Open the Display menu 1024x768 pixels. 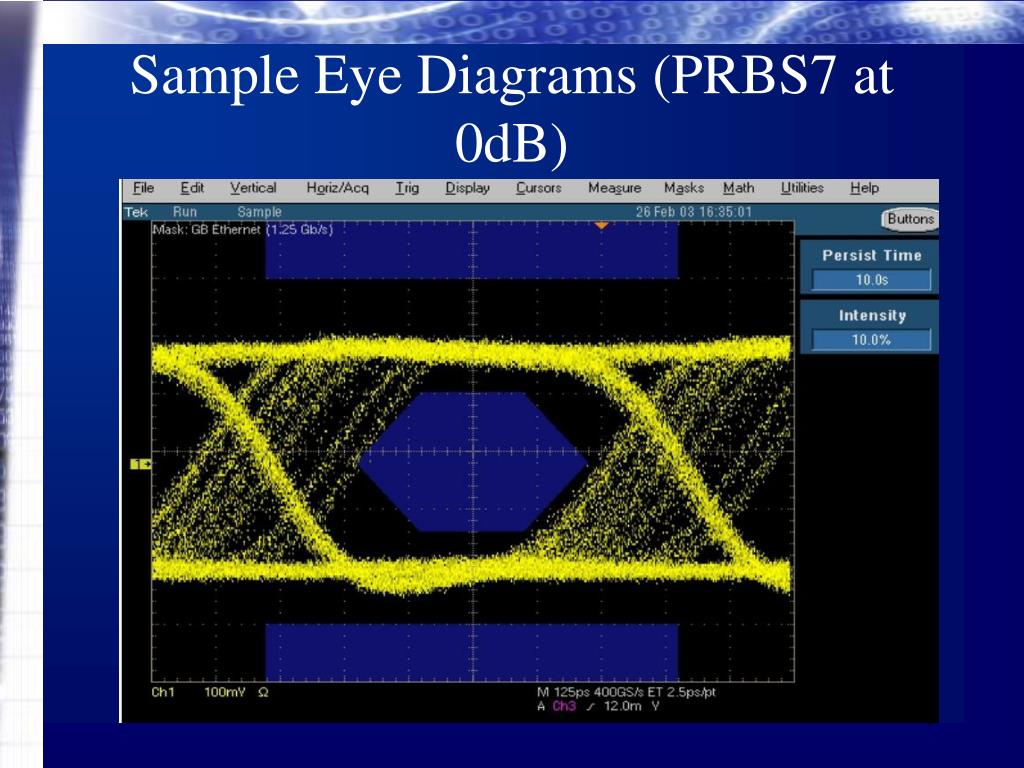tap(468, 188)
